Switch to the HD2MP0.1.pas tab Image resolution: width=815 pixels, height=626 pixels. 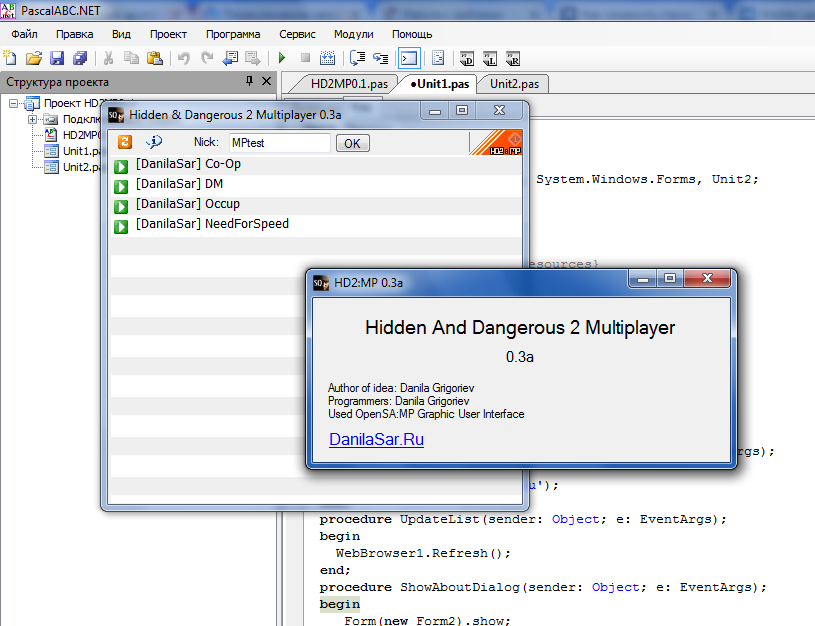coord(341,84)
